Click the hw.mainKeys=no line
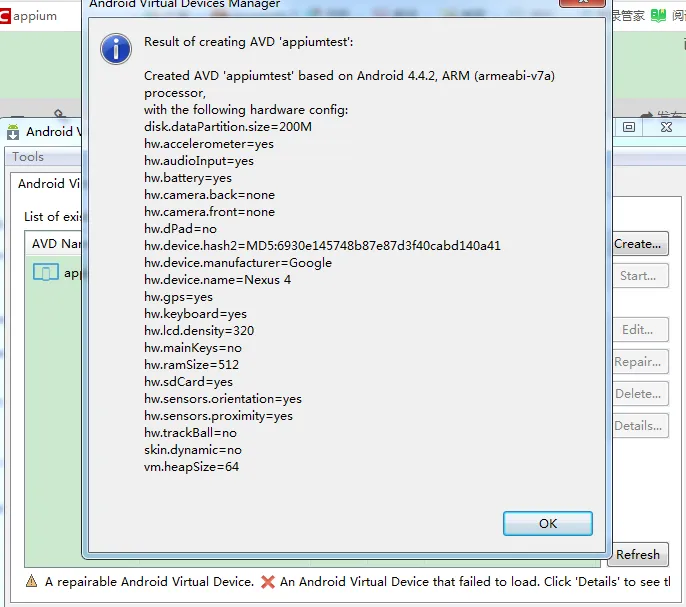686x607 pixels. click(192, 347)
